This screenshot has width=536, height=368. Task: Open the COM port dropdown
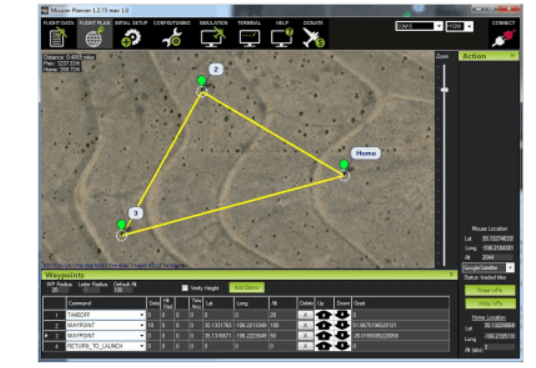(439, 26)
